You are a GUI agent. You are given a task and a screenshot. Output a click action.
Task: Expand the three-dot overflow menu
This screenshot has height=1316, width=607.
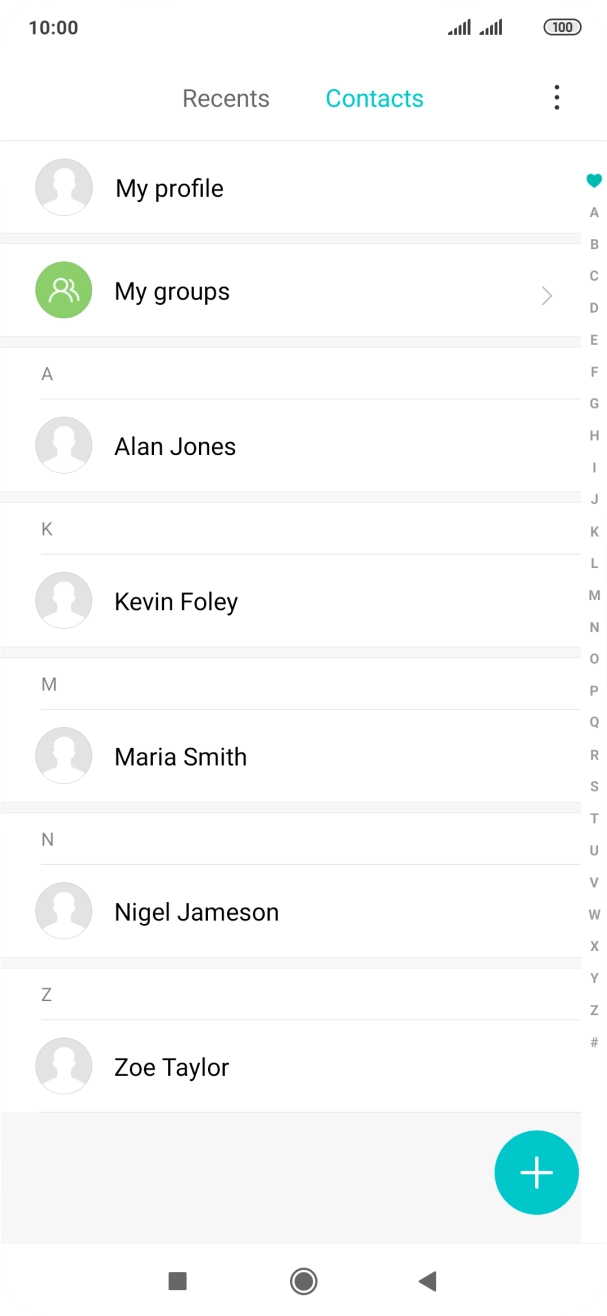pos(556,97)
